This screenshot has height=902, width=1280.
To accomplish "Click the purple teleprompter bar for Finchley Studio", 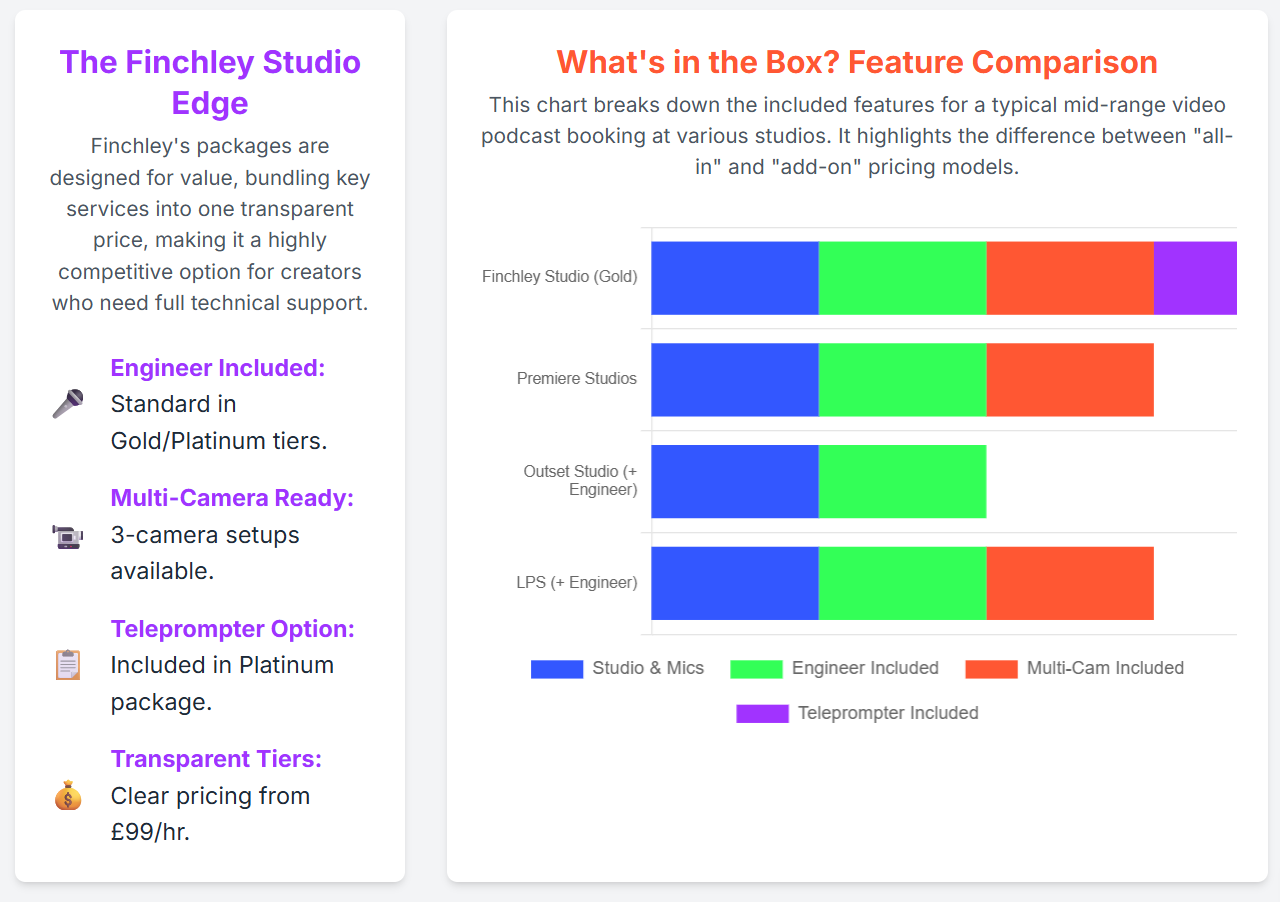I will [1195, 278].
